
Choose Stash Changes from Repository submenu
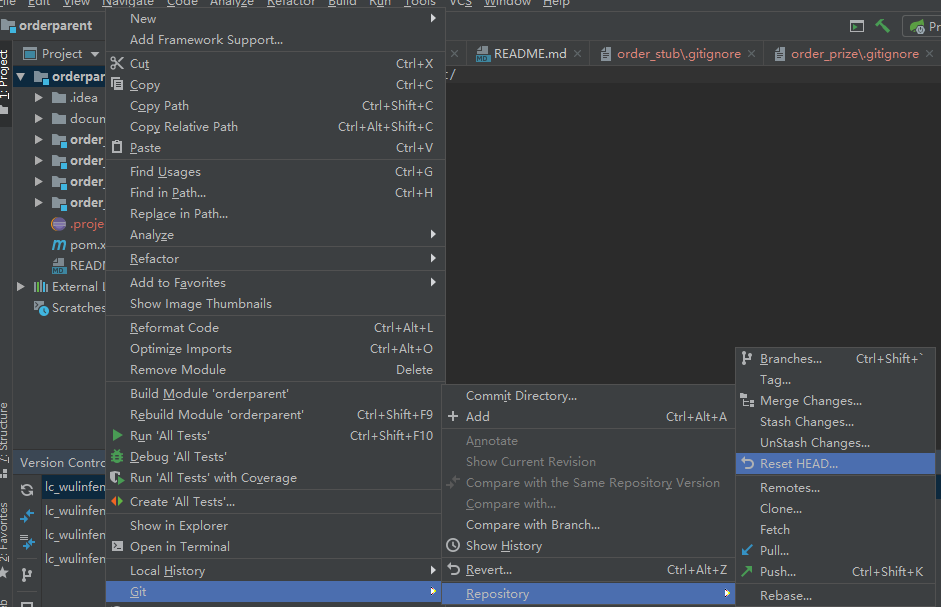pyautogui.click(x=806, y=421)
